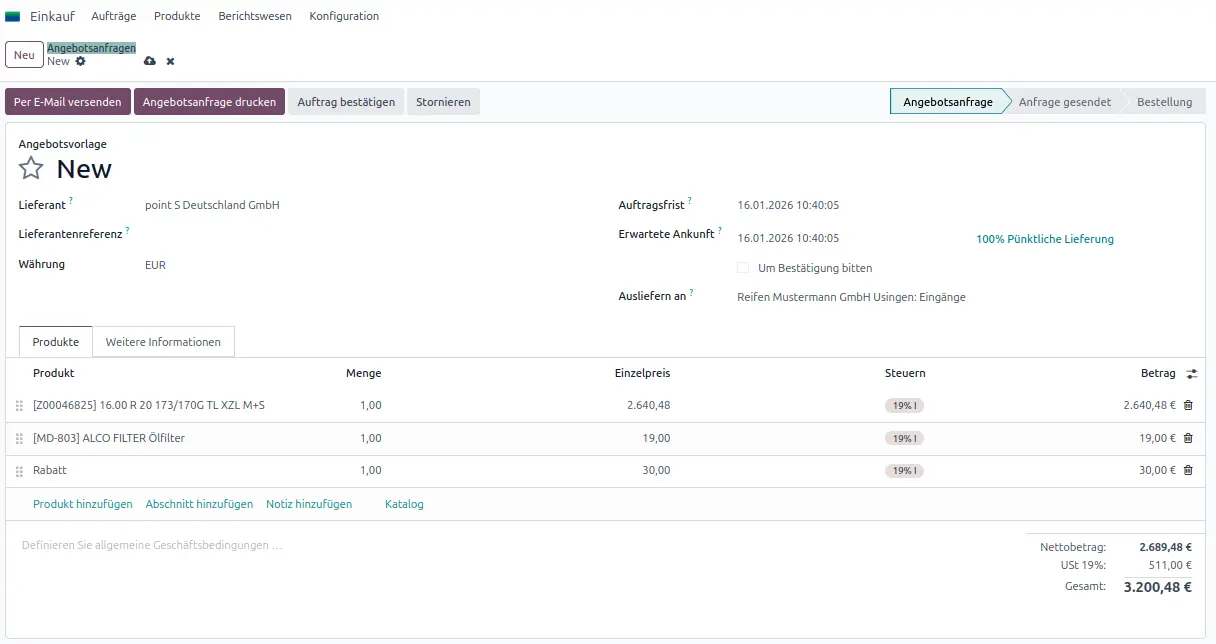Click the favorite star icon beside New
Image resolution: width=1216 pixels, height=644 pixels.
(31, 168)
